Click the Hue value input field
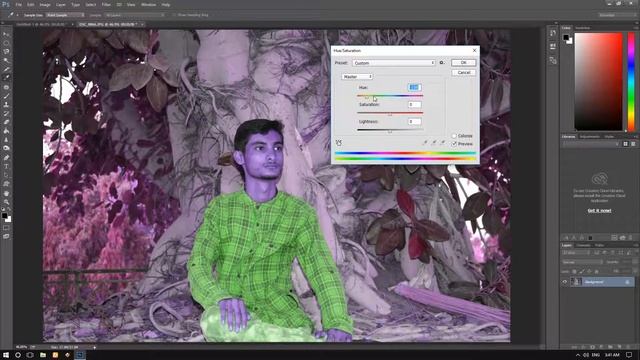 (x=414, y=87)
